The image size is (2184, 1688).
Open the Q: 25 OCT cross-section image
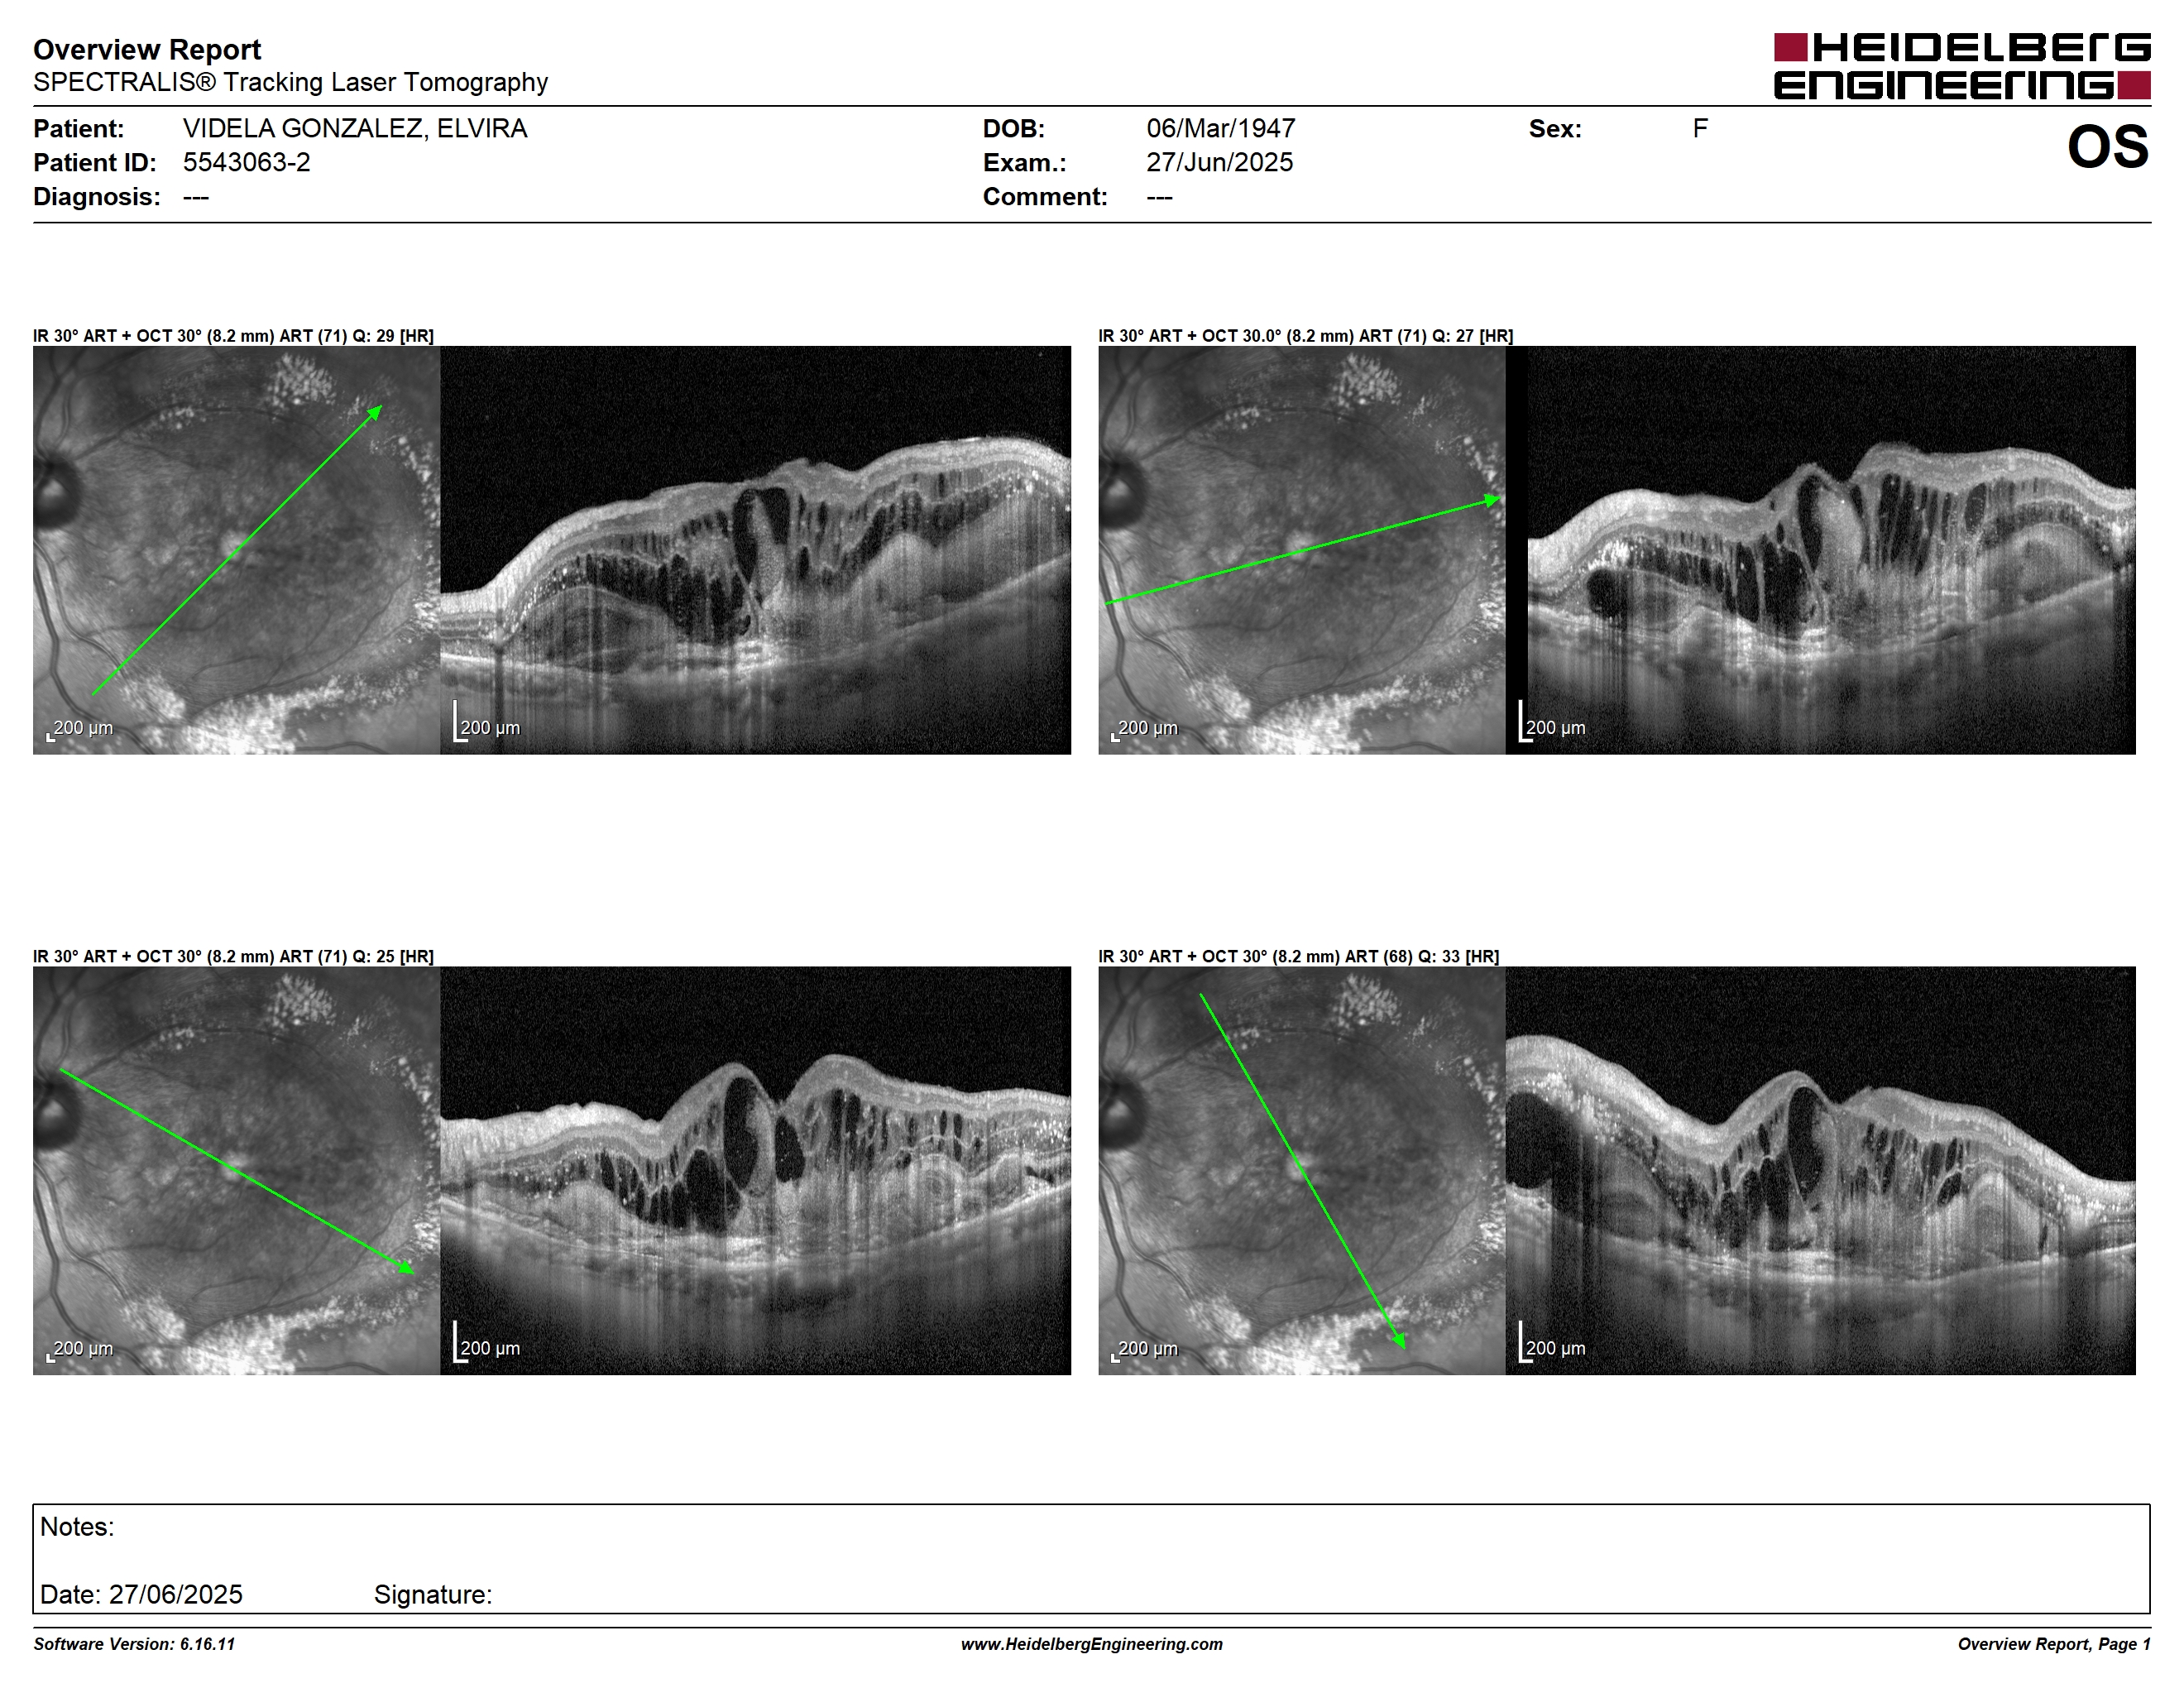[x=755, y=1170]
